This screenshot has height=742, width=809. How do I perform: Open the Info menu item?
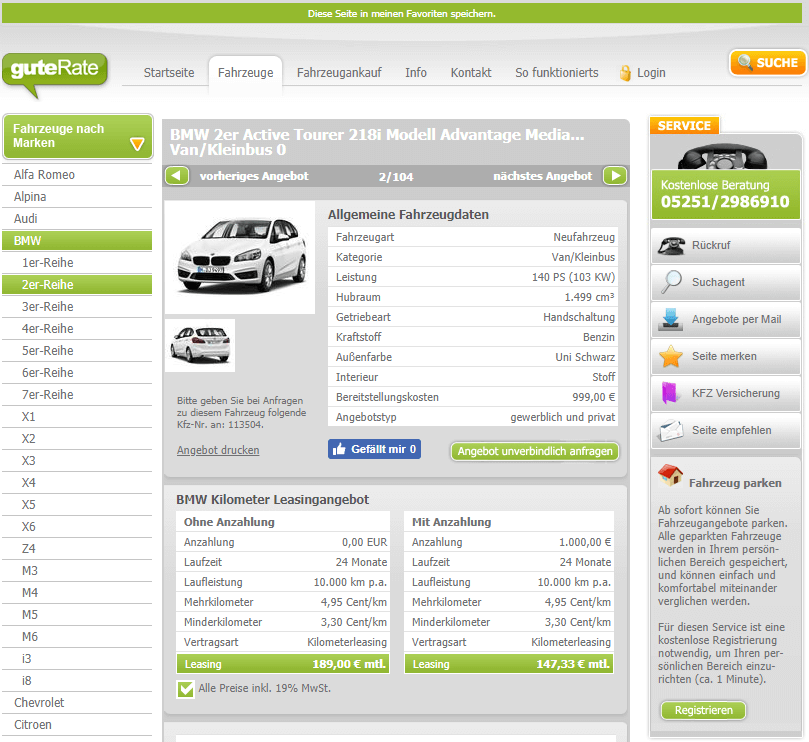[416, 73]
